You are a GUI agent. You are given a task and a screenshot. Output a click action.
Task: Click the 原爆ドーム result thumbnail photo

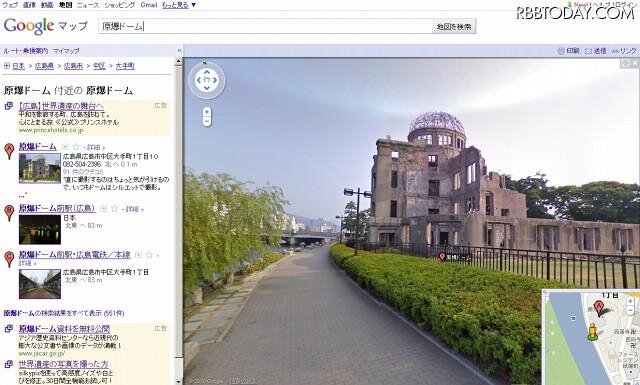coord(40,168)
